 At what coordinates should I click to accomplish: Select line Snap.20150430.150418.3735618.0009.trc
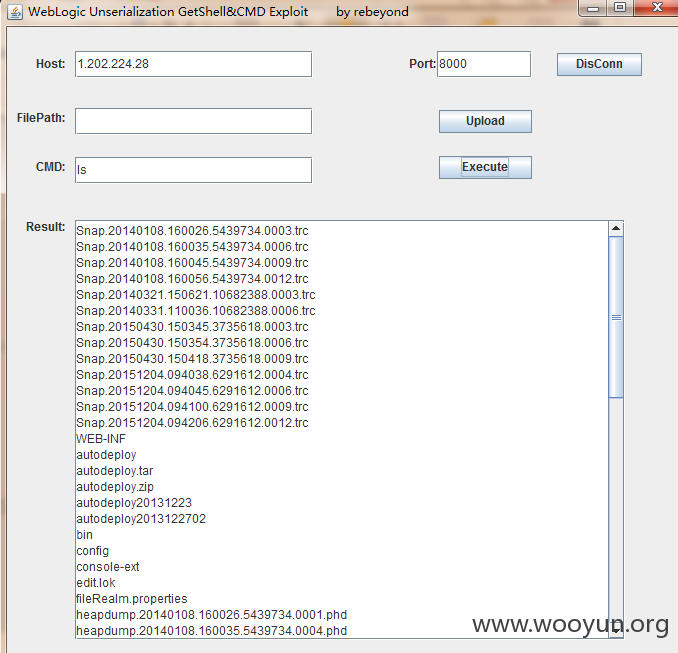pos(192,359)
